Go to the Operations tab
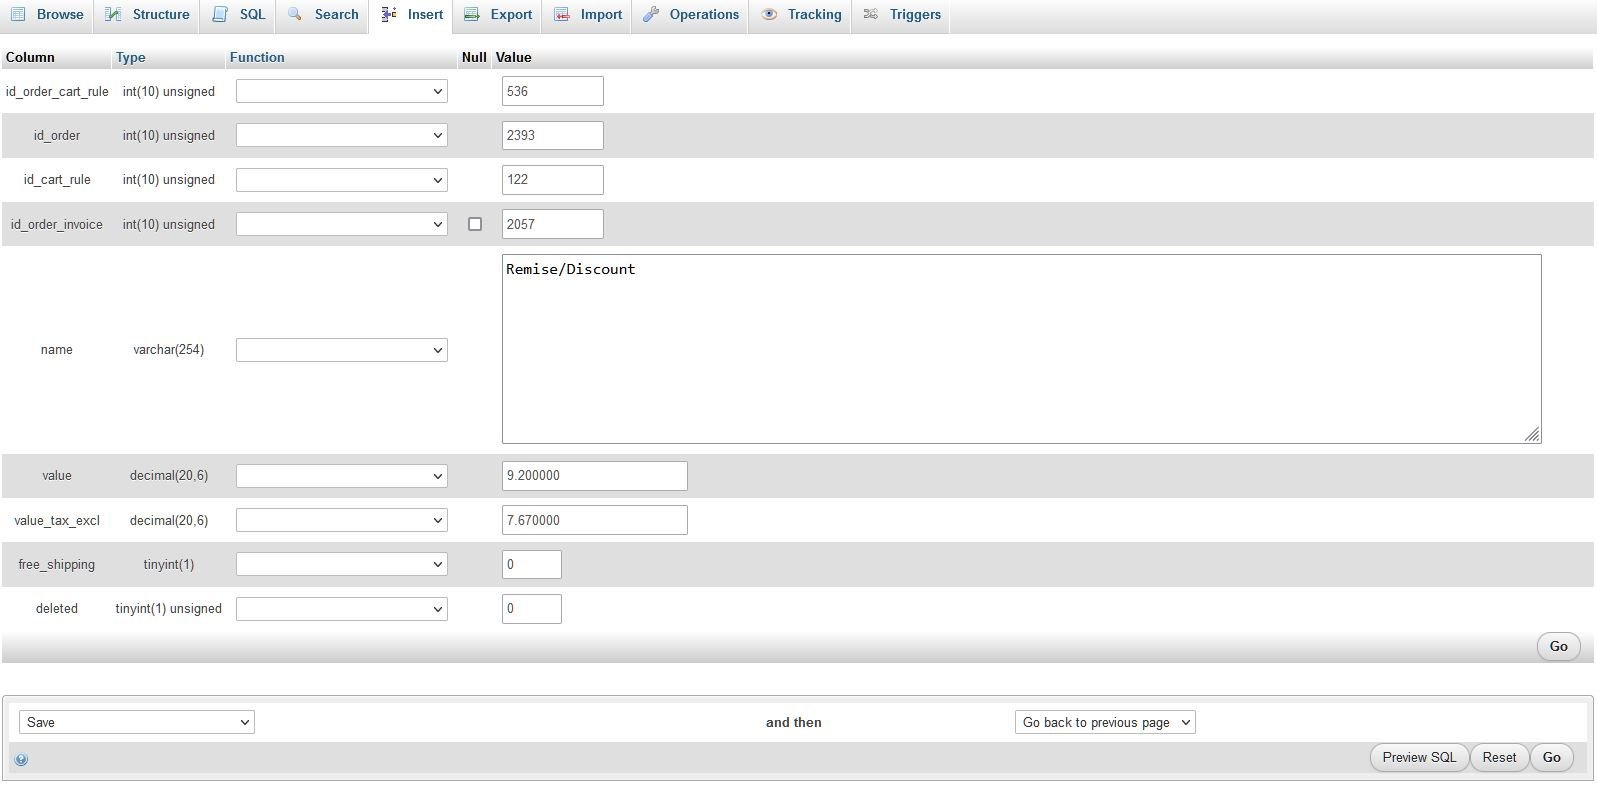The height and width of the screenshot is (801, 1597). (x=691, y=15)
